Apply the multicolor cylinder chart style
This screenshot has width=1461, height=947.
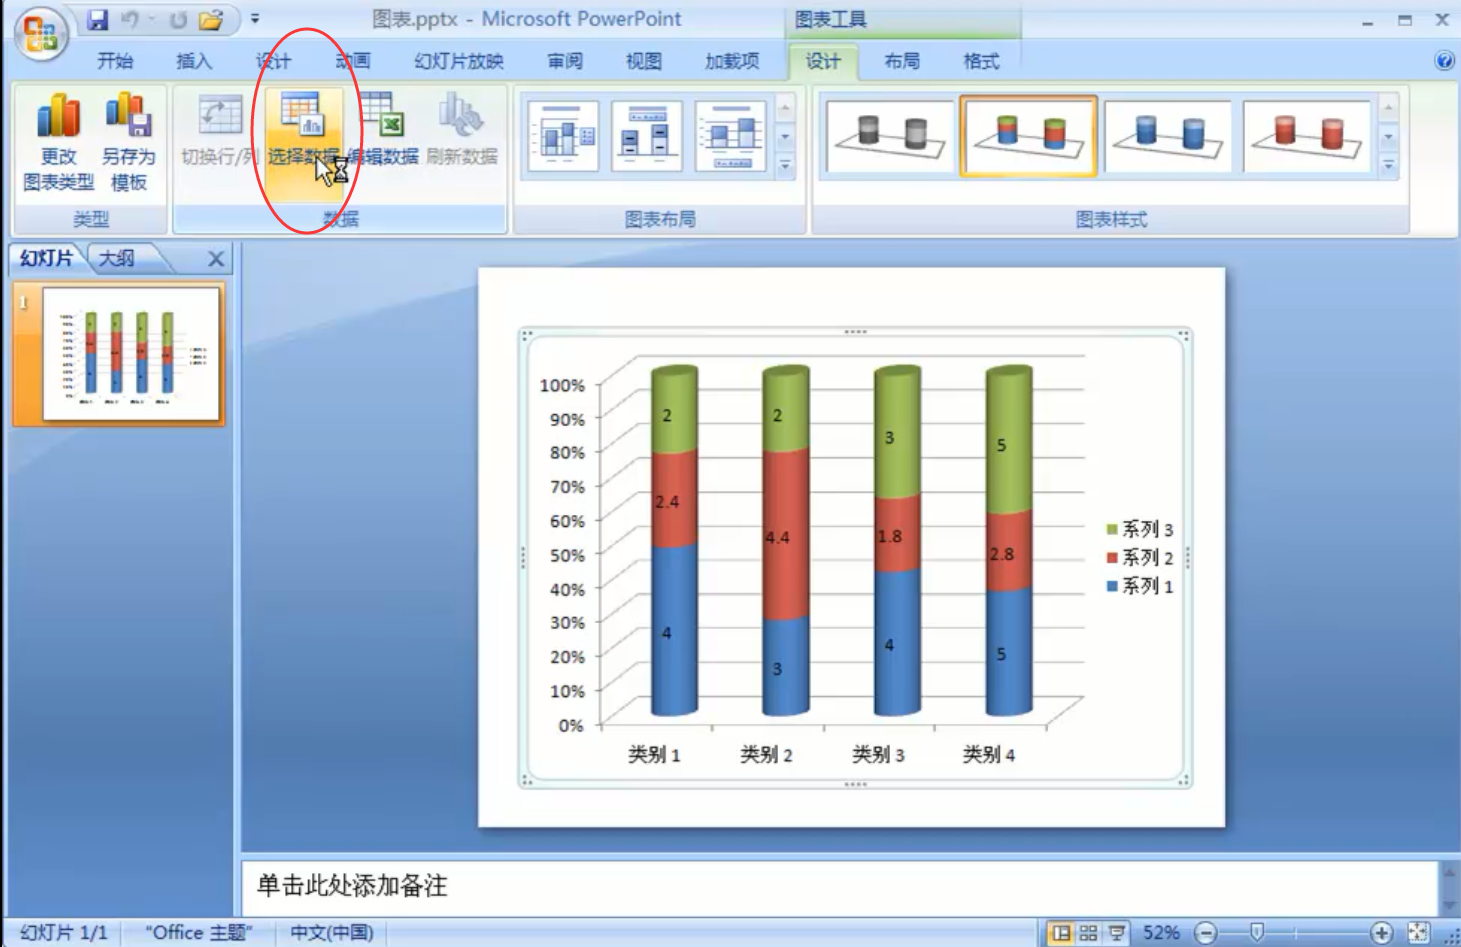pyautogui.click(x=1028, y=136)
